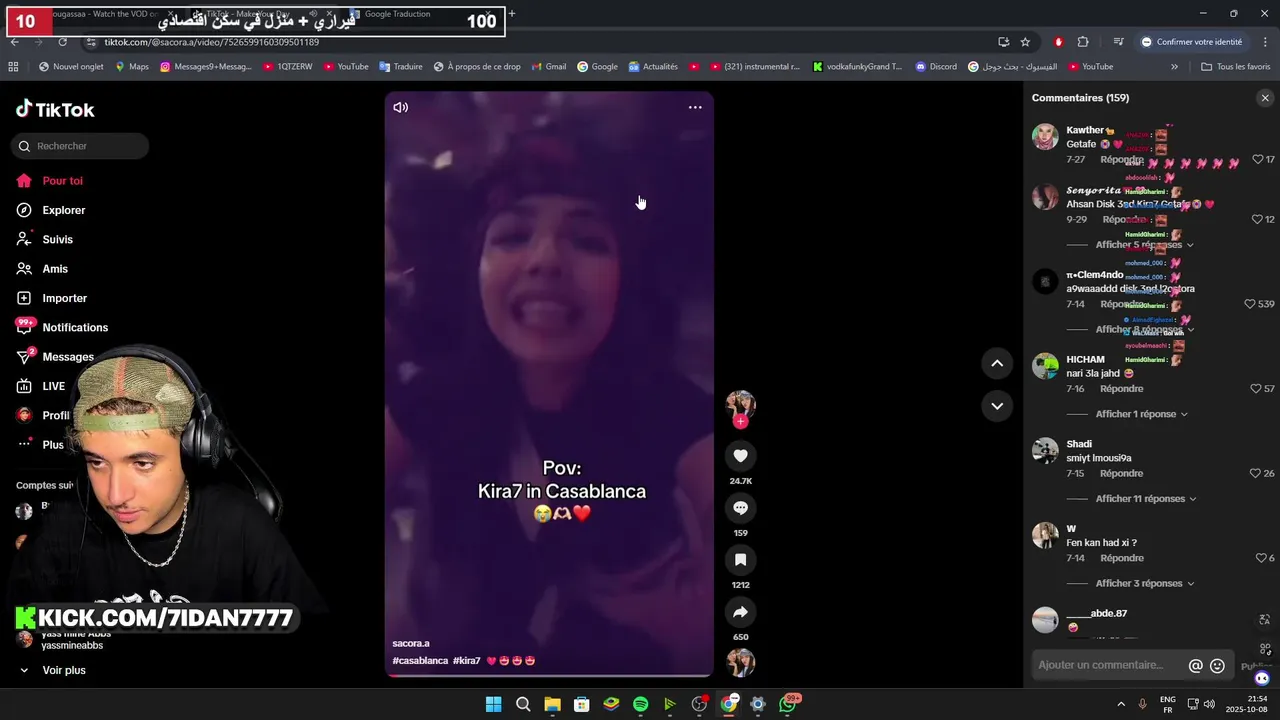This screenshot has height=720, width=1280.
Task: Expand Afficher 1 réponse under HICHAM
Action: 1141,414
